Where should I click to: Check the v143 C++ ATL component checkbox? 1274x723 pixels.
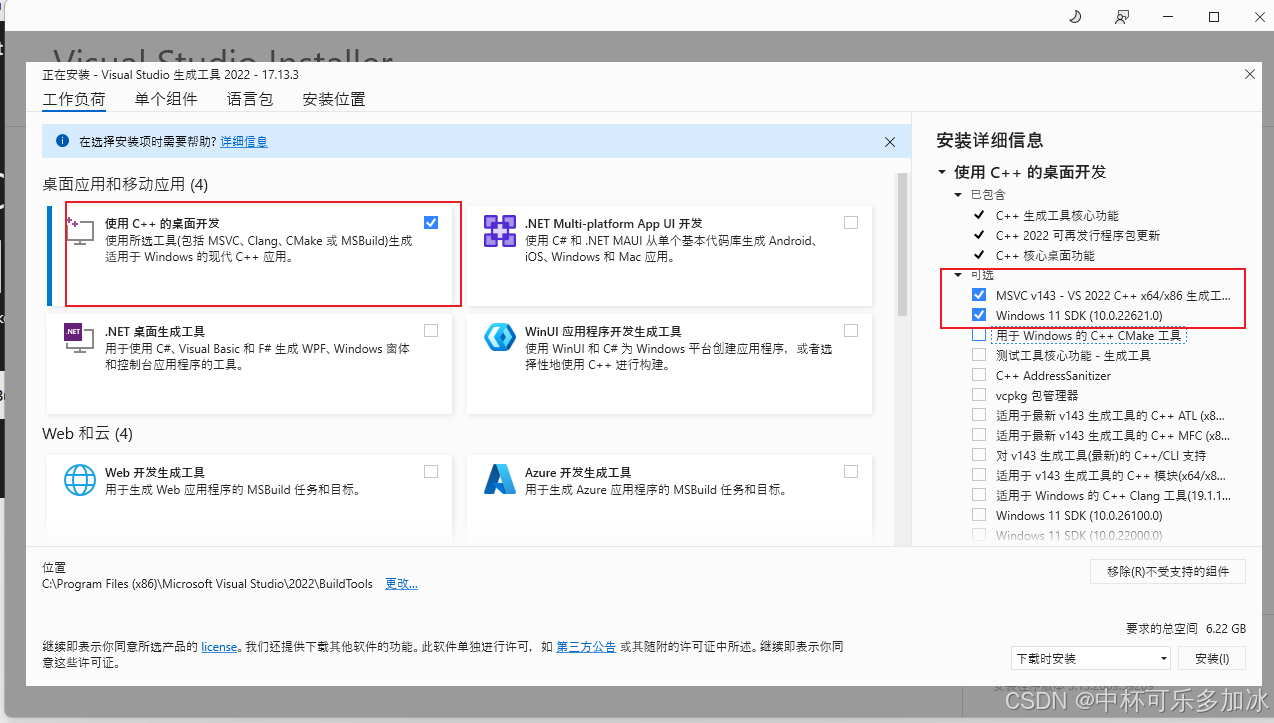coord(979,415)
